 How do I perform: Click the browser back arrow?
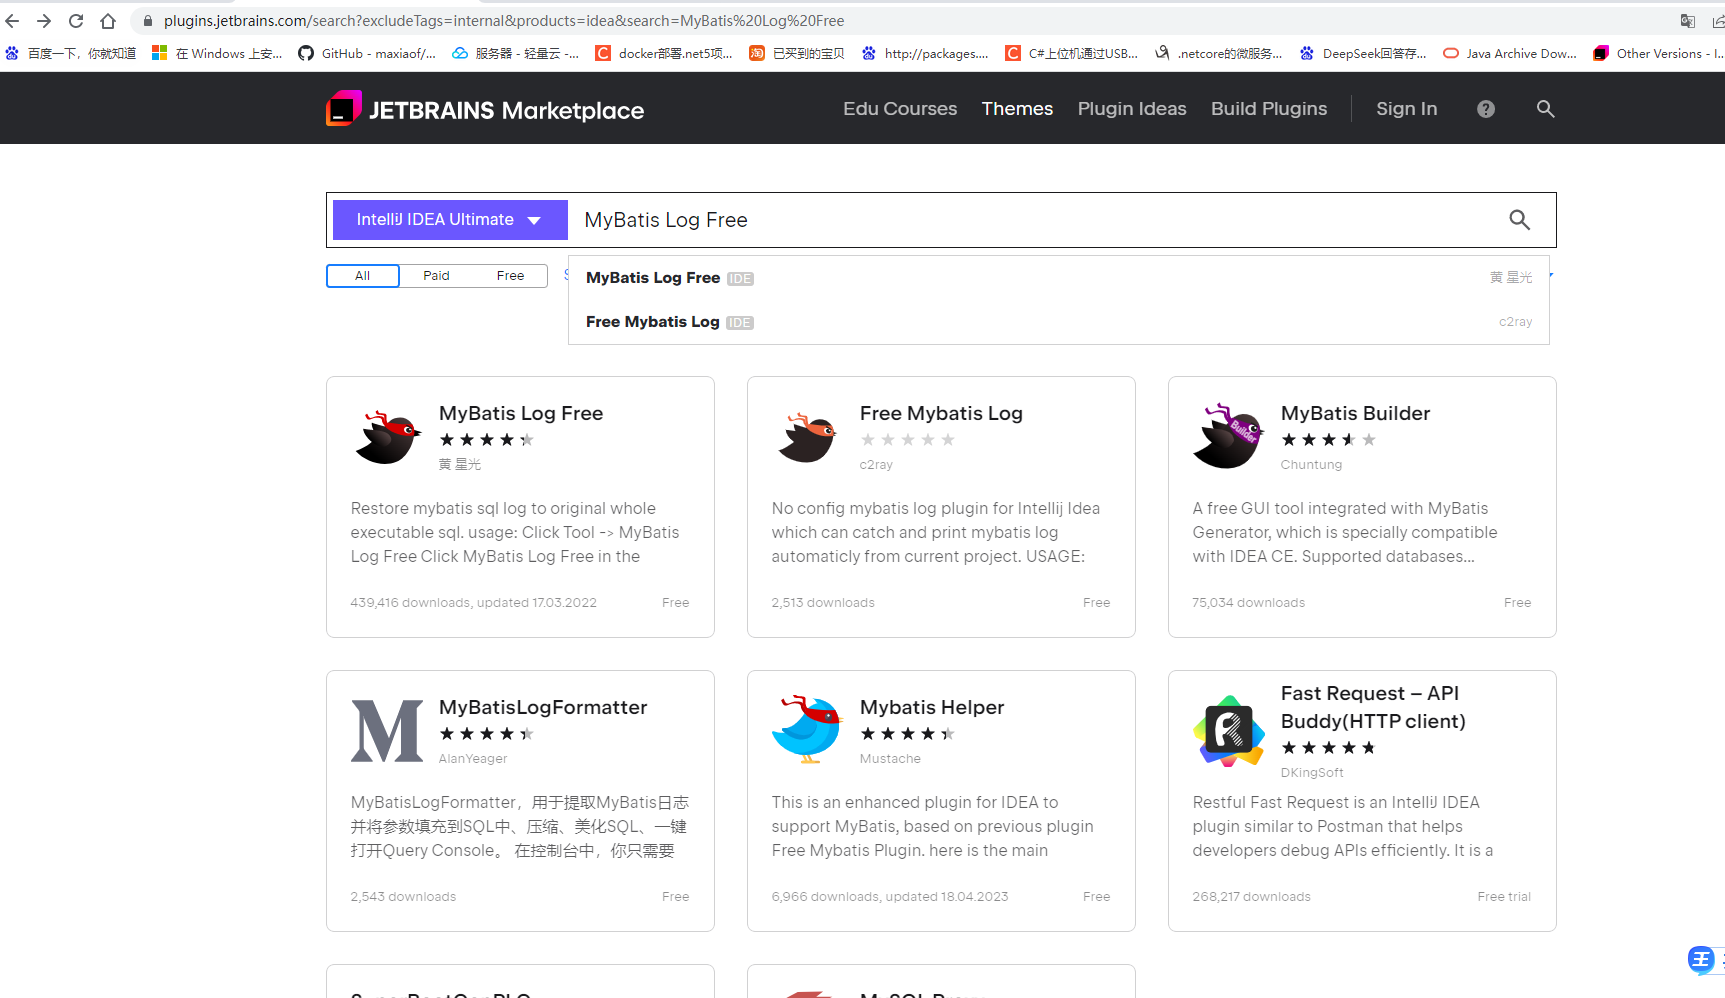pyautogui.click(x=12, y=21)
